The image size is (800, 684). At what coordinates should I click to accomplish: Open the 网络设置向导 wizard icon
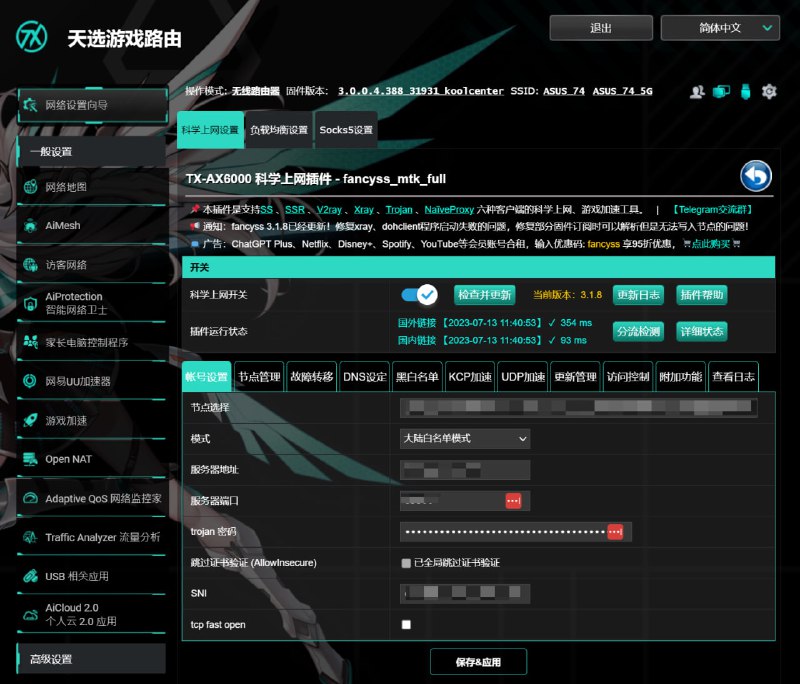pyautogui.click(x=31, y=105)
